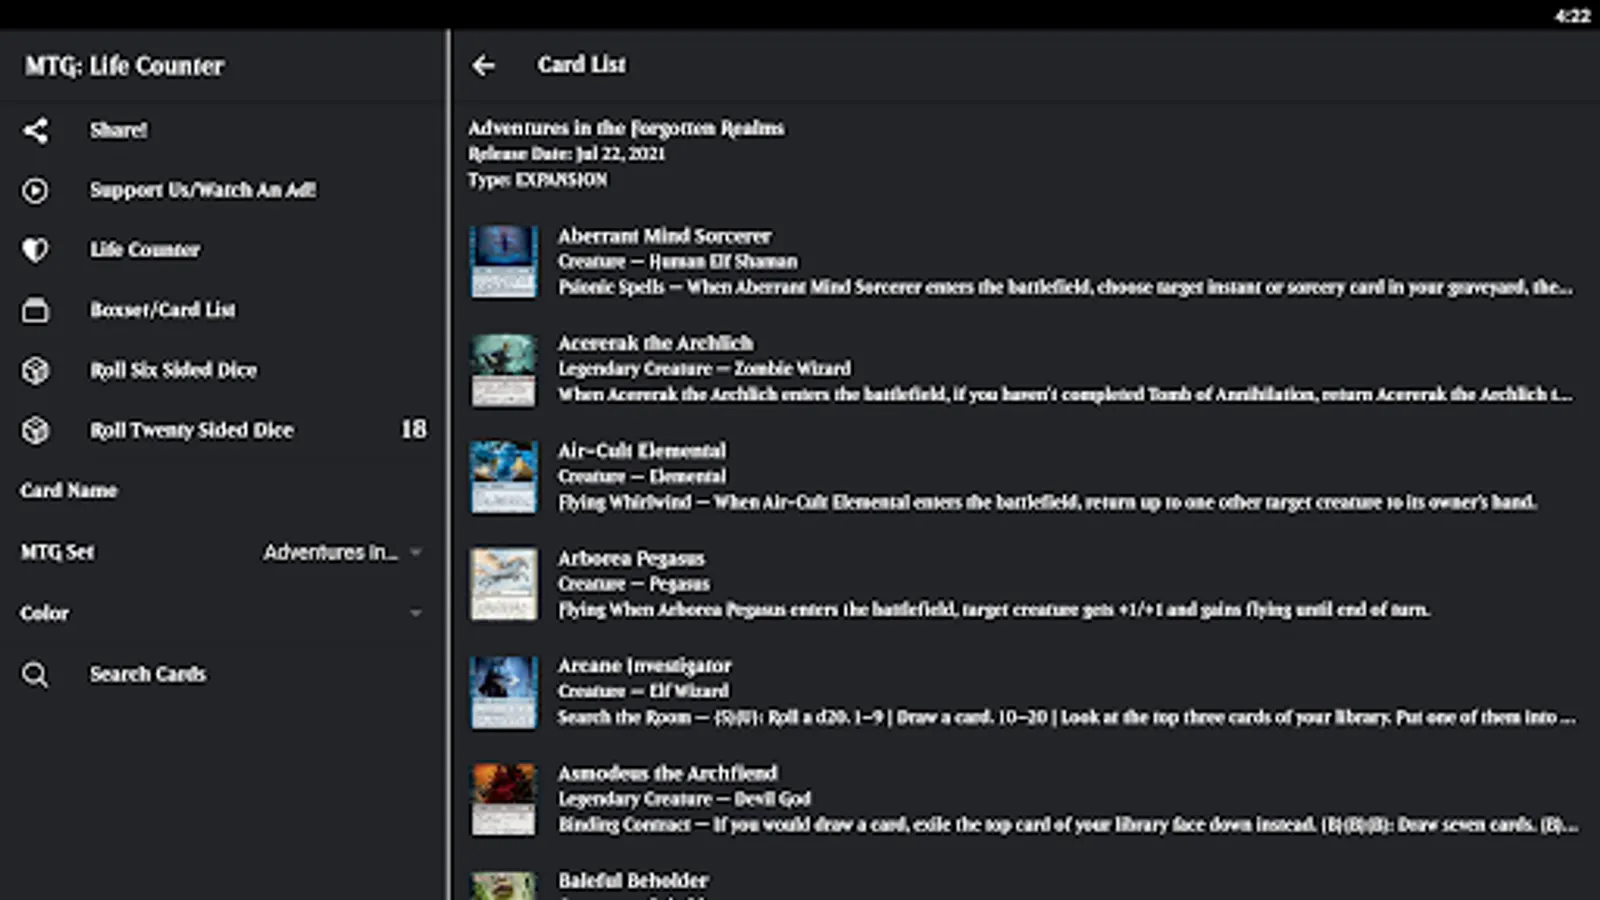This screenshot has width=1600, height=900.
Task: Focus the Card Name input field
Action: click(223, 490)
